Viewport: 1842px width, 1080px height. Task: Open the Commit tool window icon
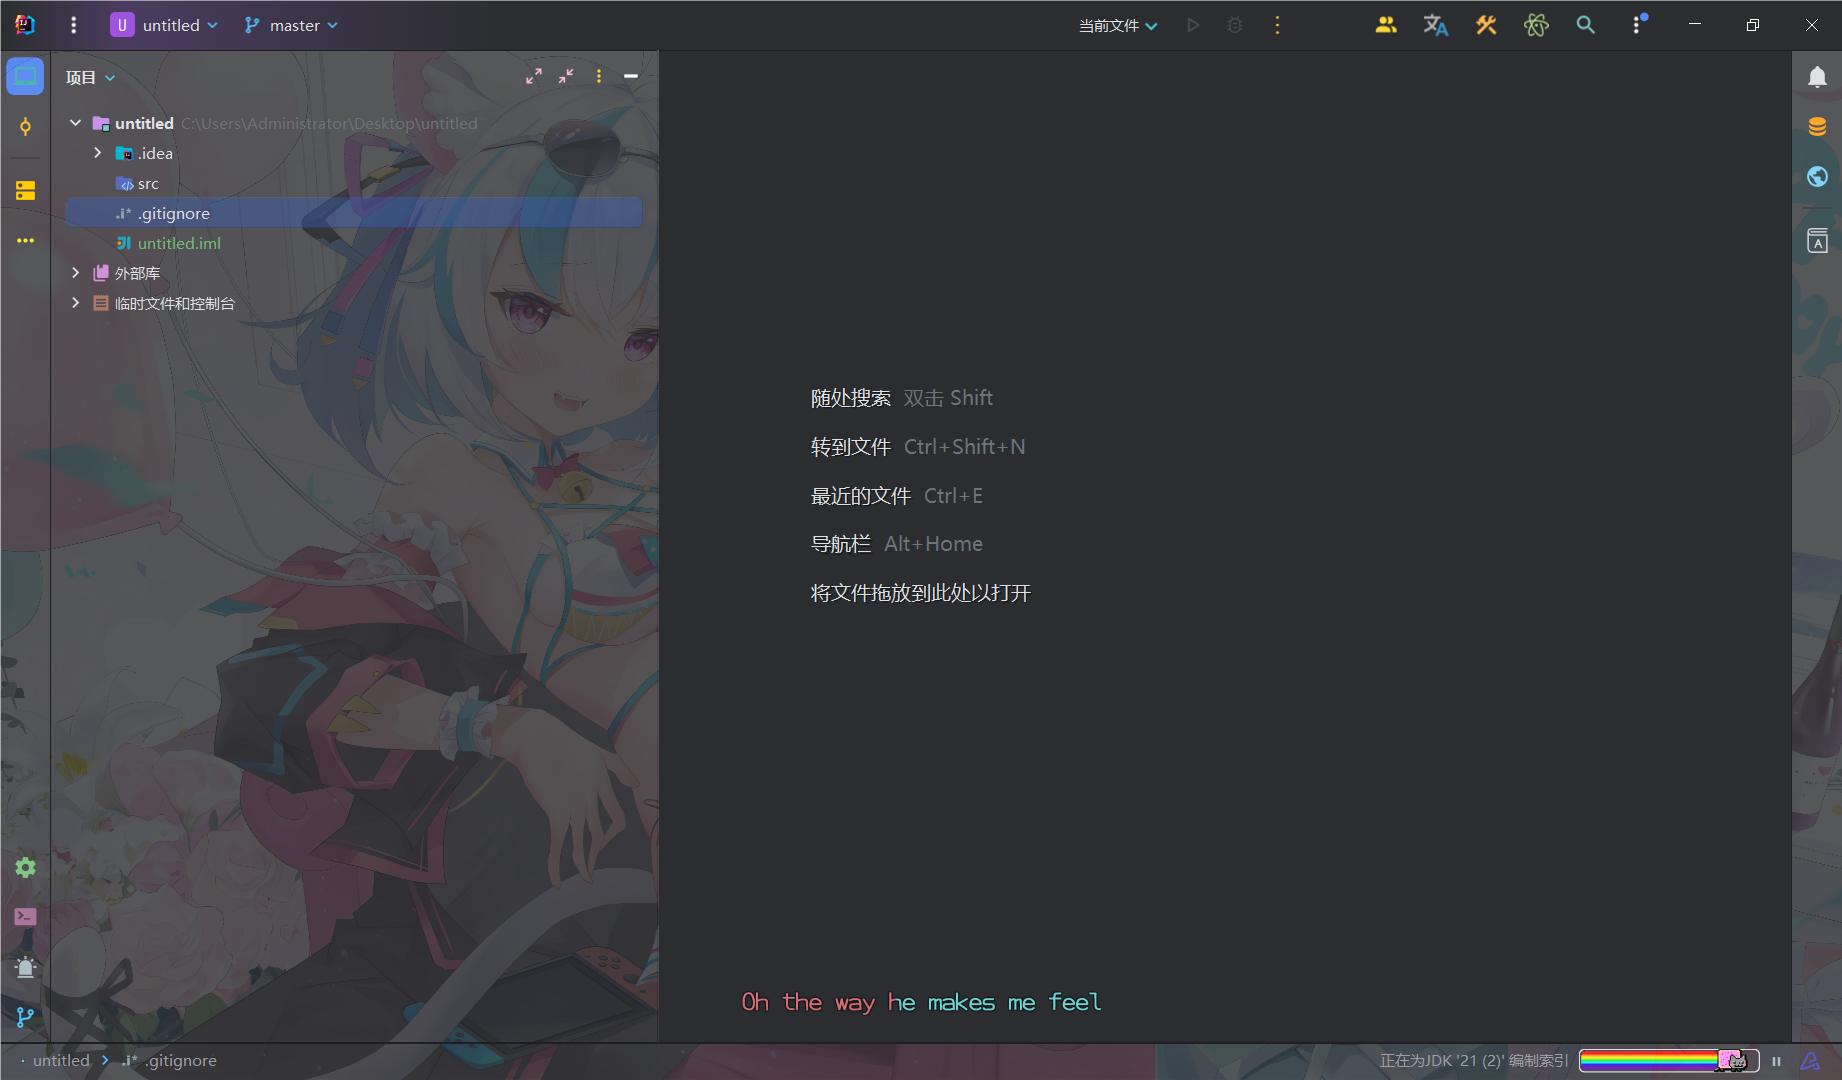[25, 127]
